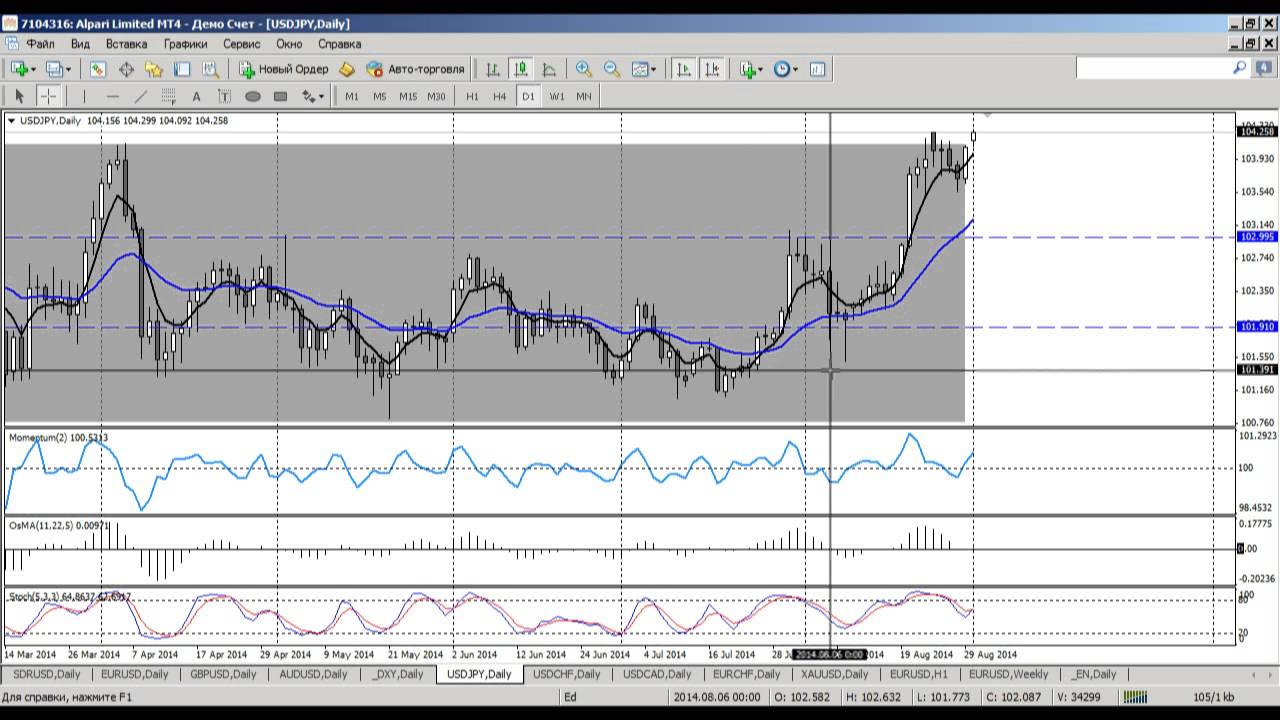Open the Окно menu
The width and height of the screenshot is (1280, 720).
coord(289,44)
